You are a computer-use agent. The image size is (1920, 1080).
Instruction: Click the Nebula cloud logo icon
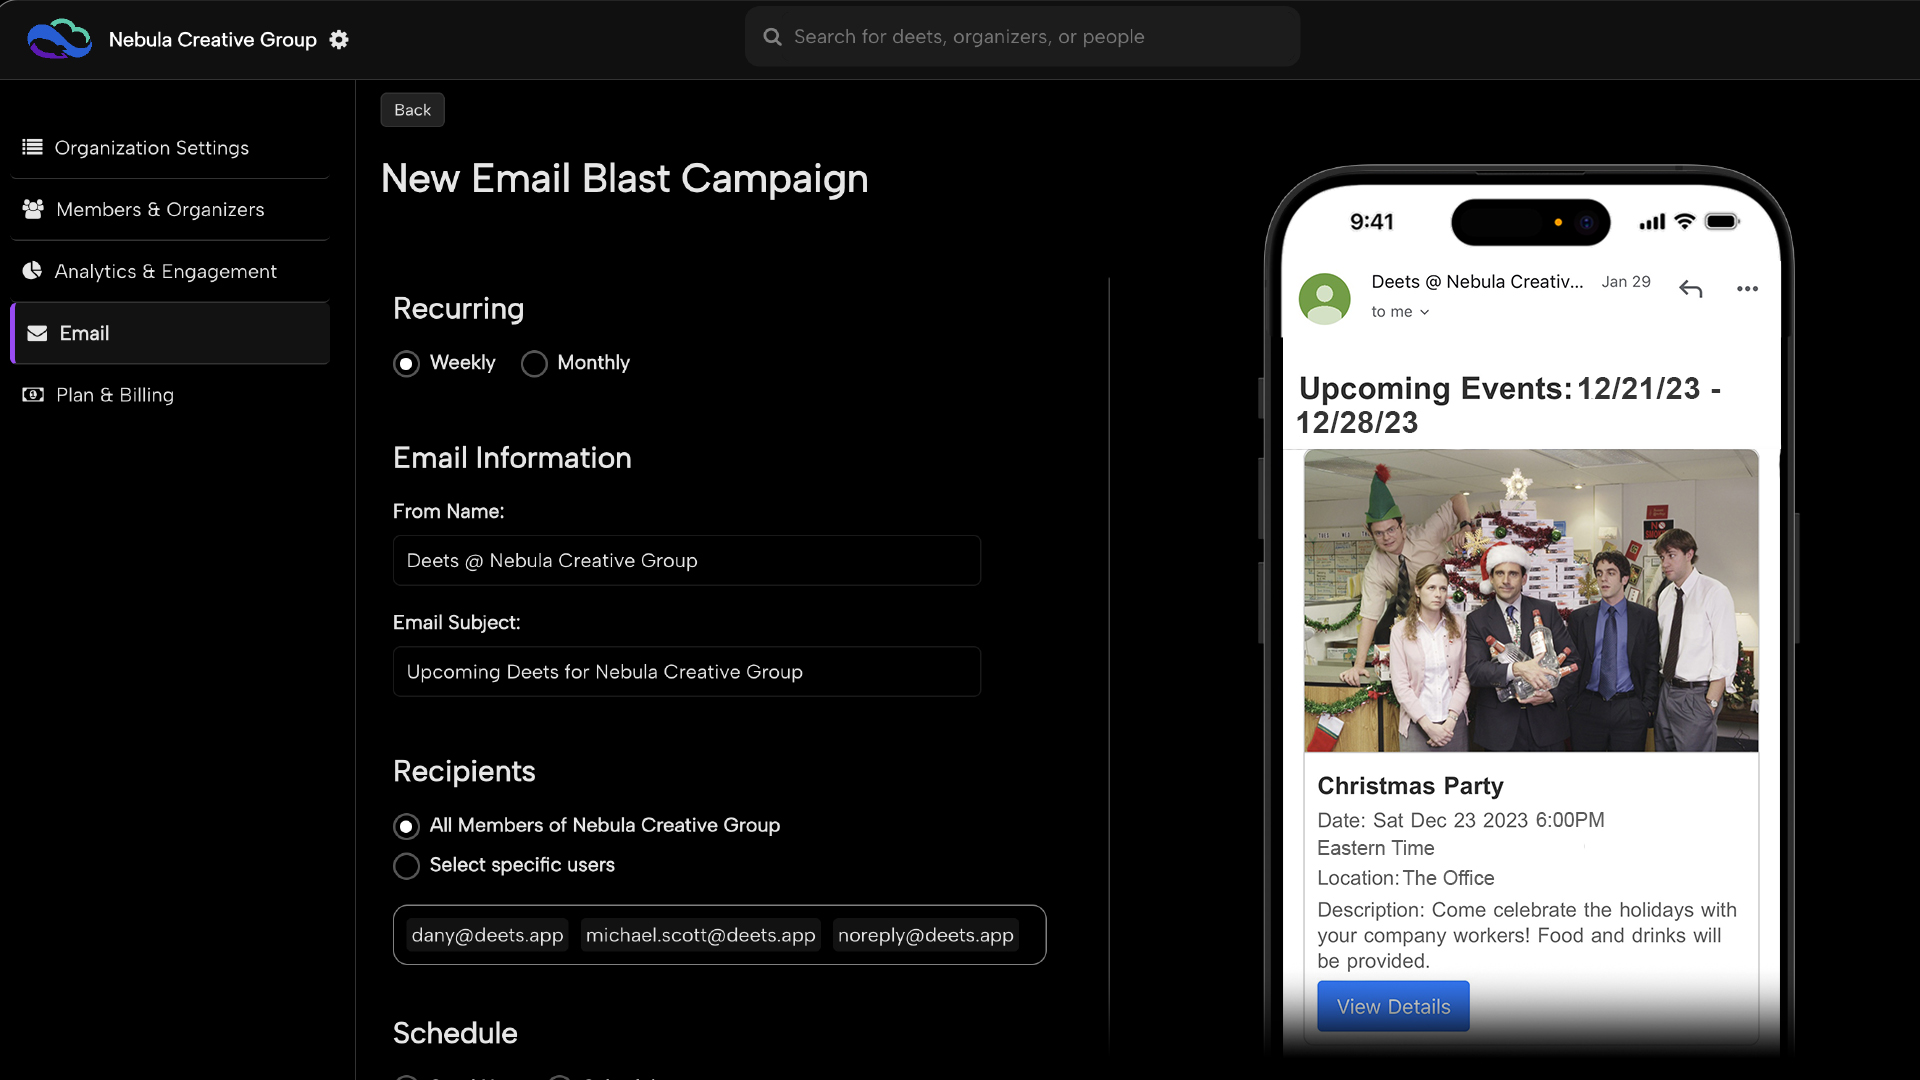pos(59,39)
